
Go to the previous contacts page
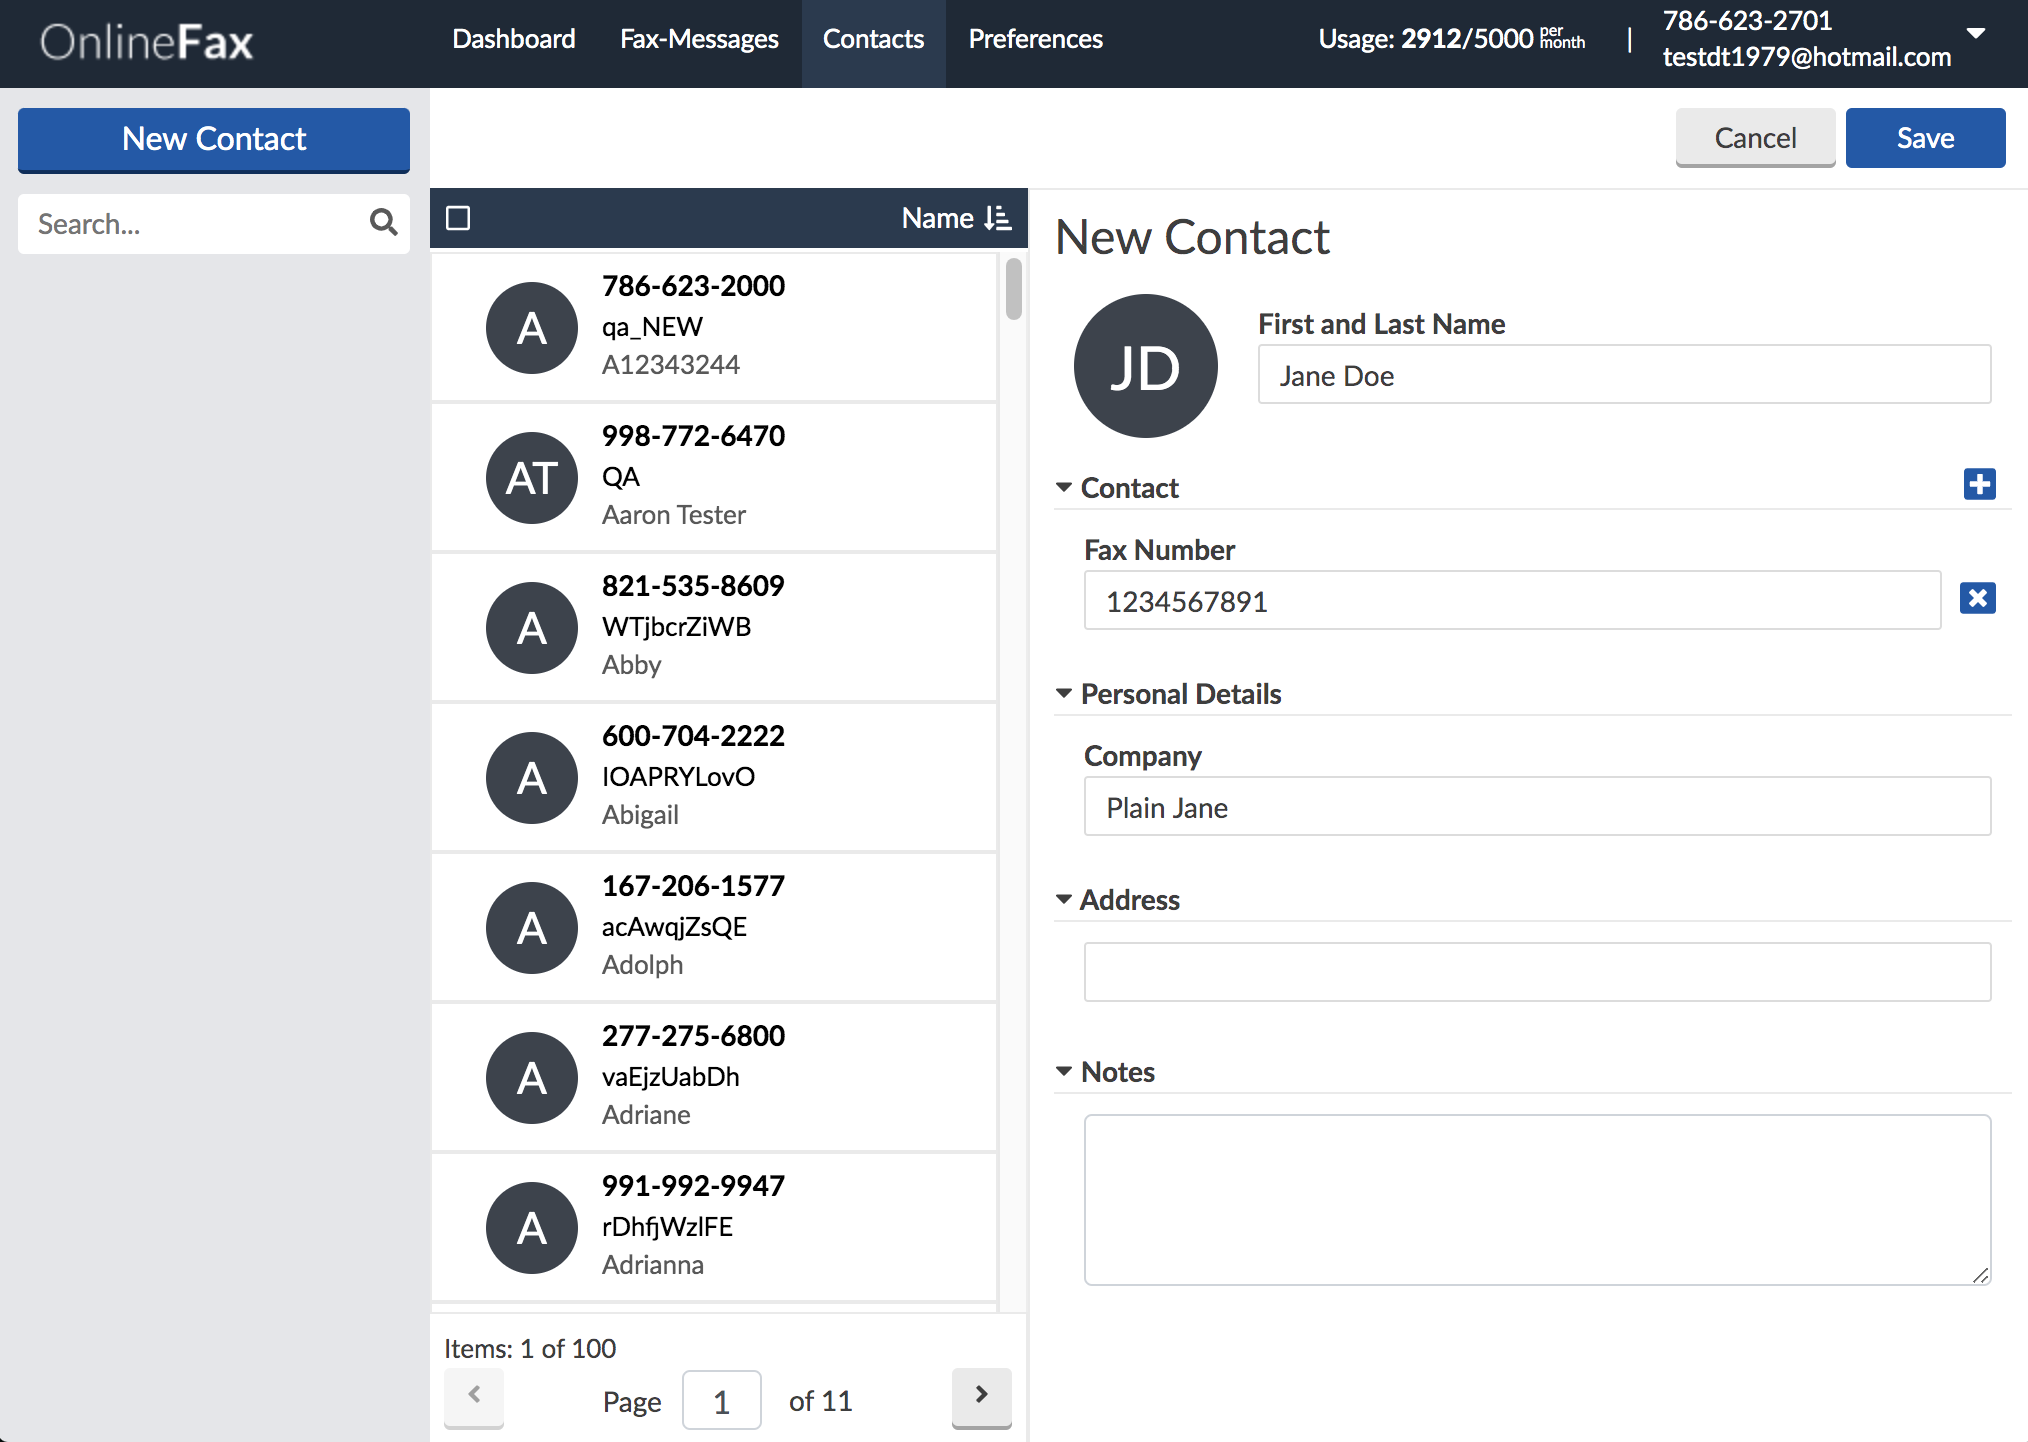pos(474,1396)
